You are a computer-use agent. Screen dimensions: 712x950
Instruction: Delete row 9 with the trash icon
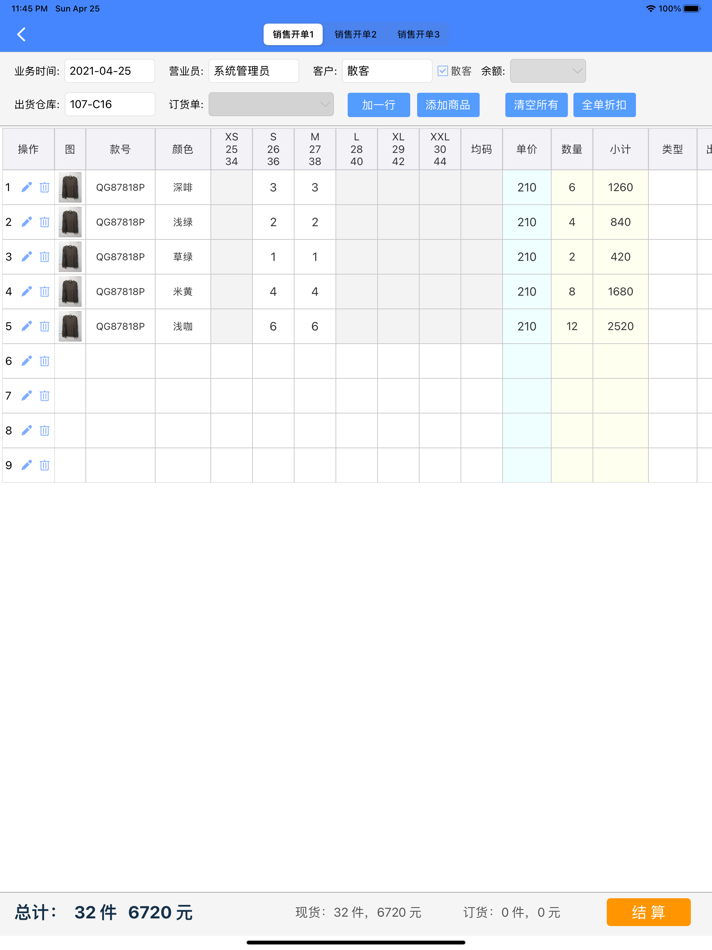coord(44,465)
